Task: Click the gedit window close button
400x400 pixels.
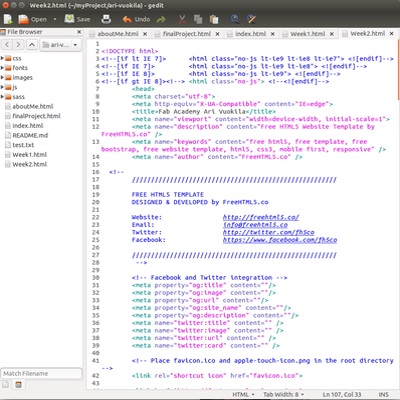Action: (5, 5)
